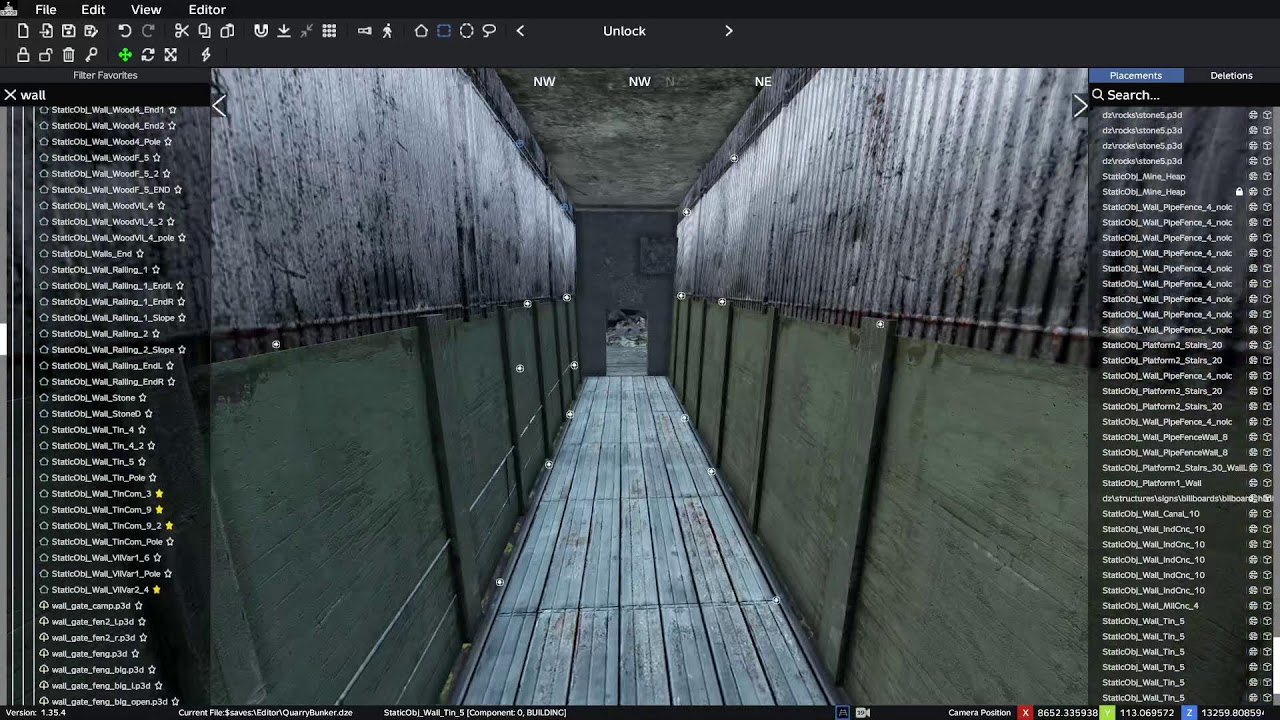Screen dimensions: 1280x720
Task: Open the File menu
Action: point(46,9)
